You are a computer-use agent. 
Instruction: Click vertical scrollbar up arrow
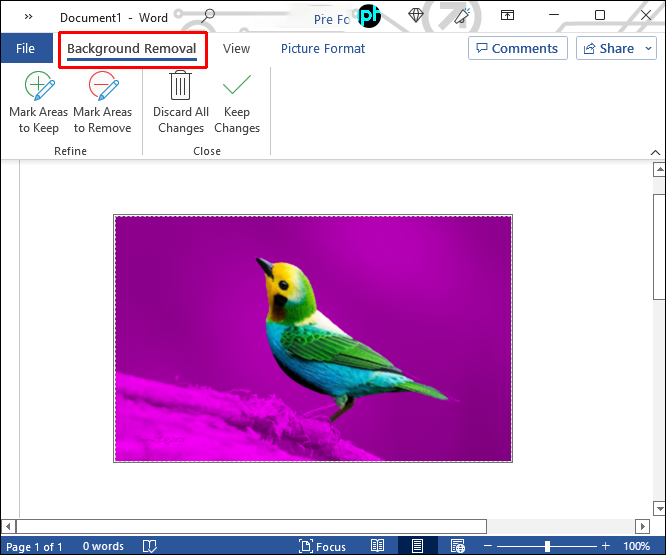point(659,170)
